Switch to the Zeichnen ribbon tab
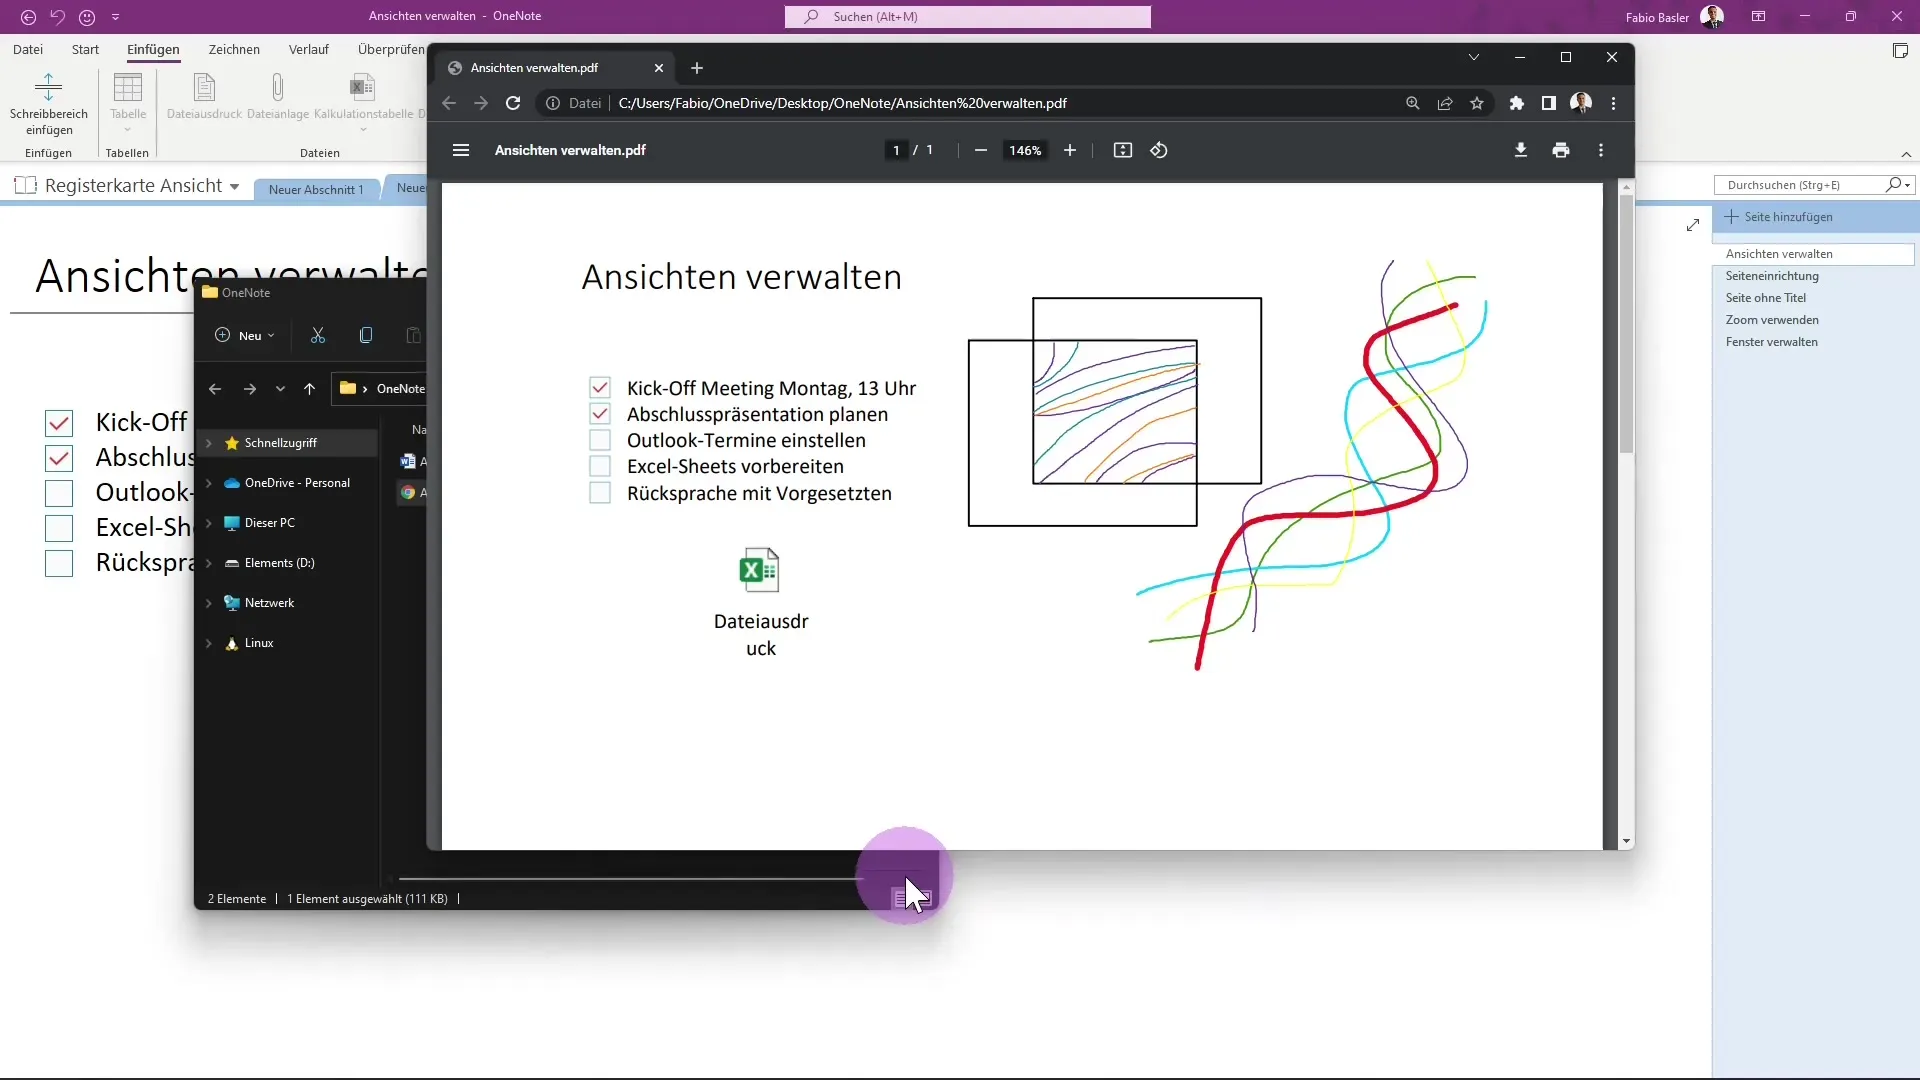Viewport: 1920px width, 1080px height. (234, 49)
